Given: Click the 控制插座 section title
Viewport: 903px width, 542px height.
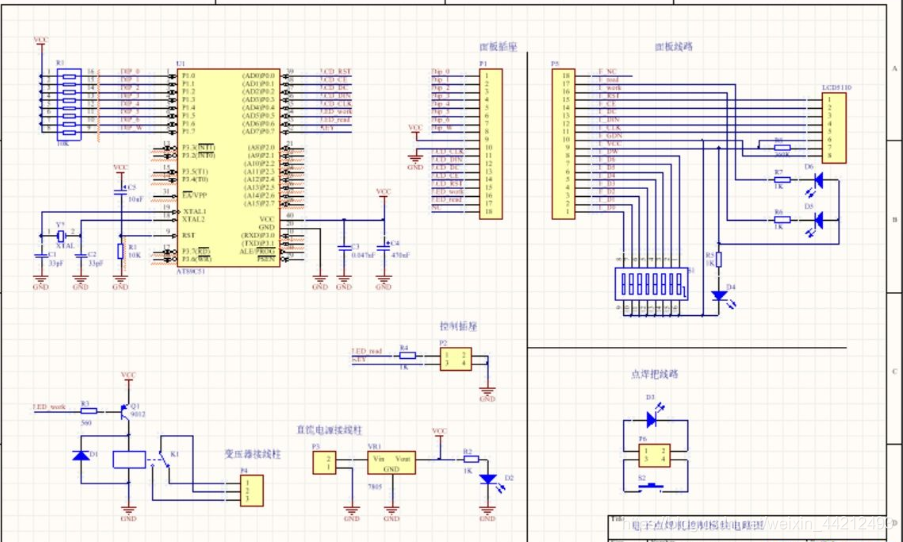Looking at the screenshot, I should tap(458, 327).
